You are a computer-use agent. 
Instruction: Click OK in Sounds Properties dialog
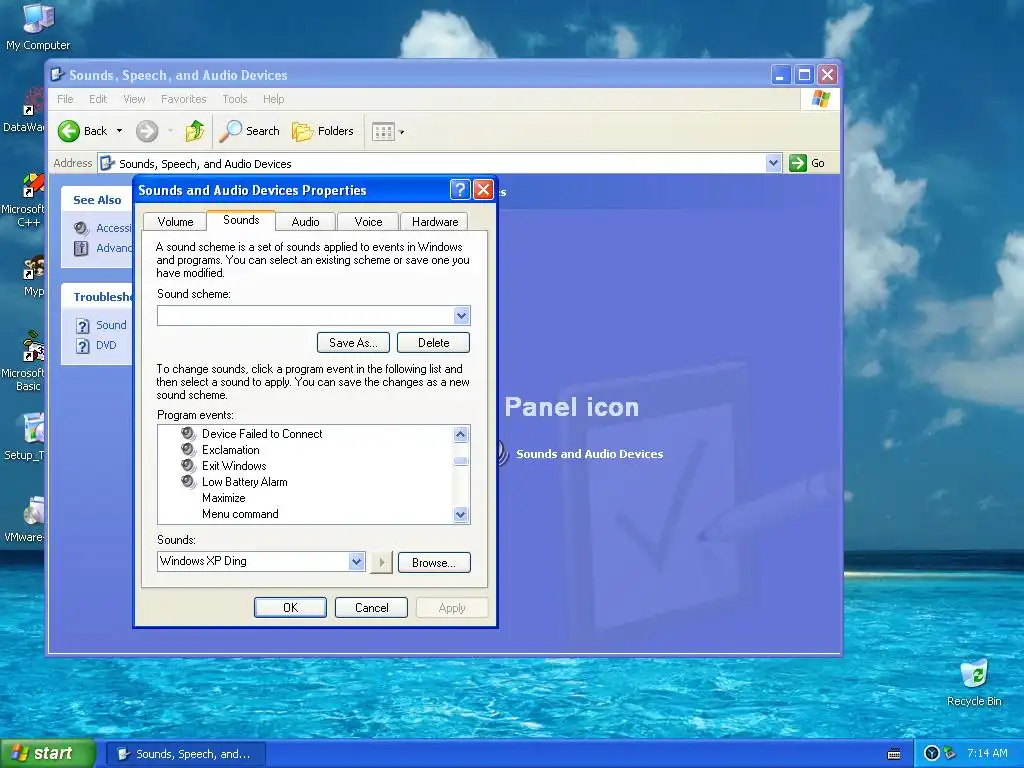coord(290,607)
